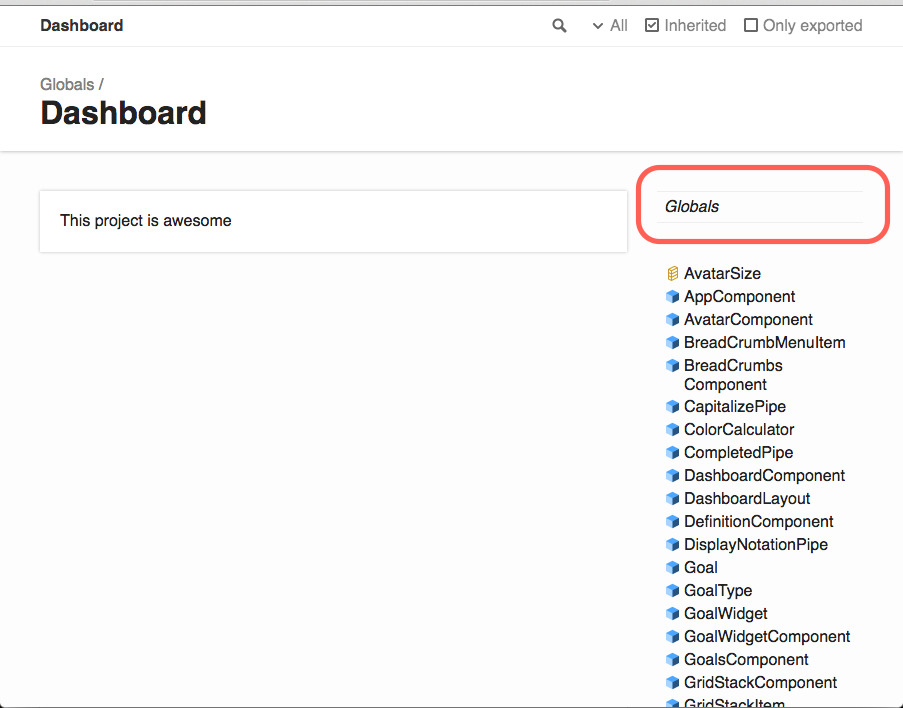The height and width of the screenshot is (708, 903).
Task: Open the GoalsComponent entry
Action: (x=746, y=660)
